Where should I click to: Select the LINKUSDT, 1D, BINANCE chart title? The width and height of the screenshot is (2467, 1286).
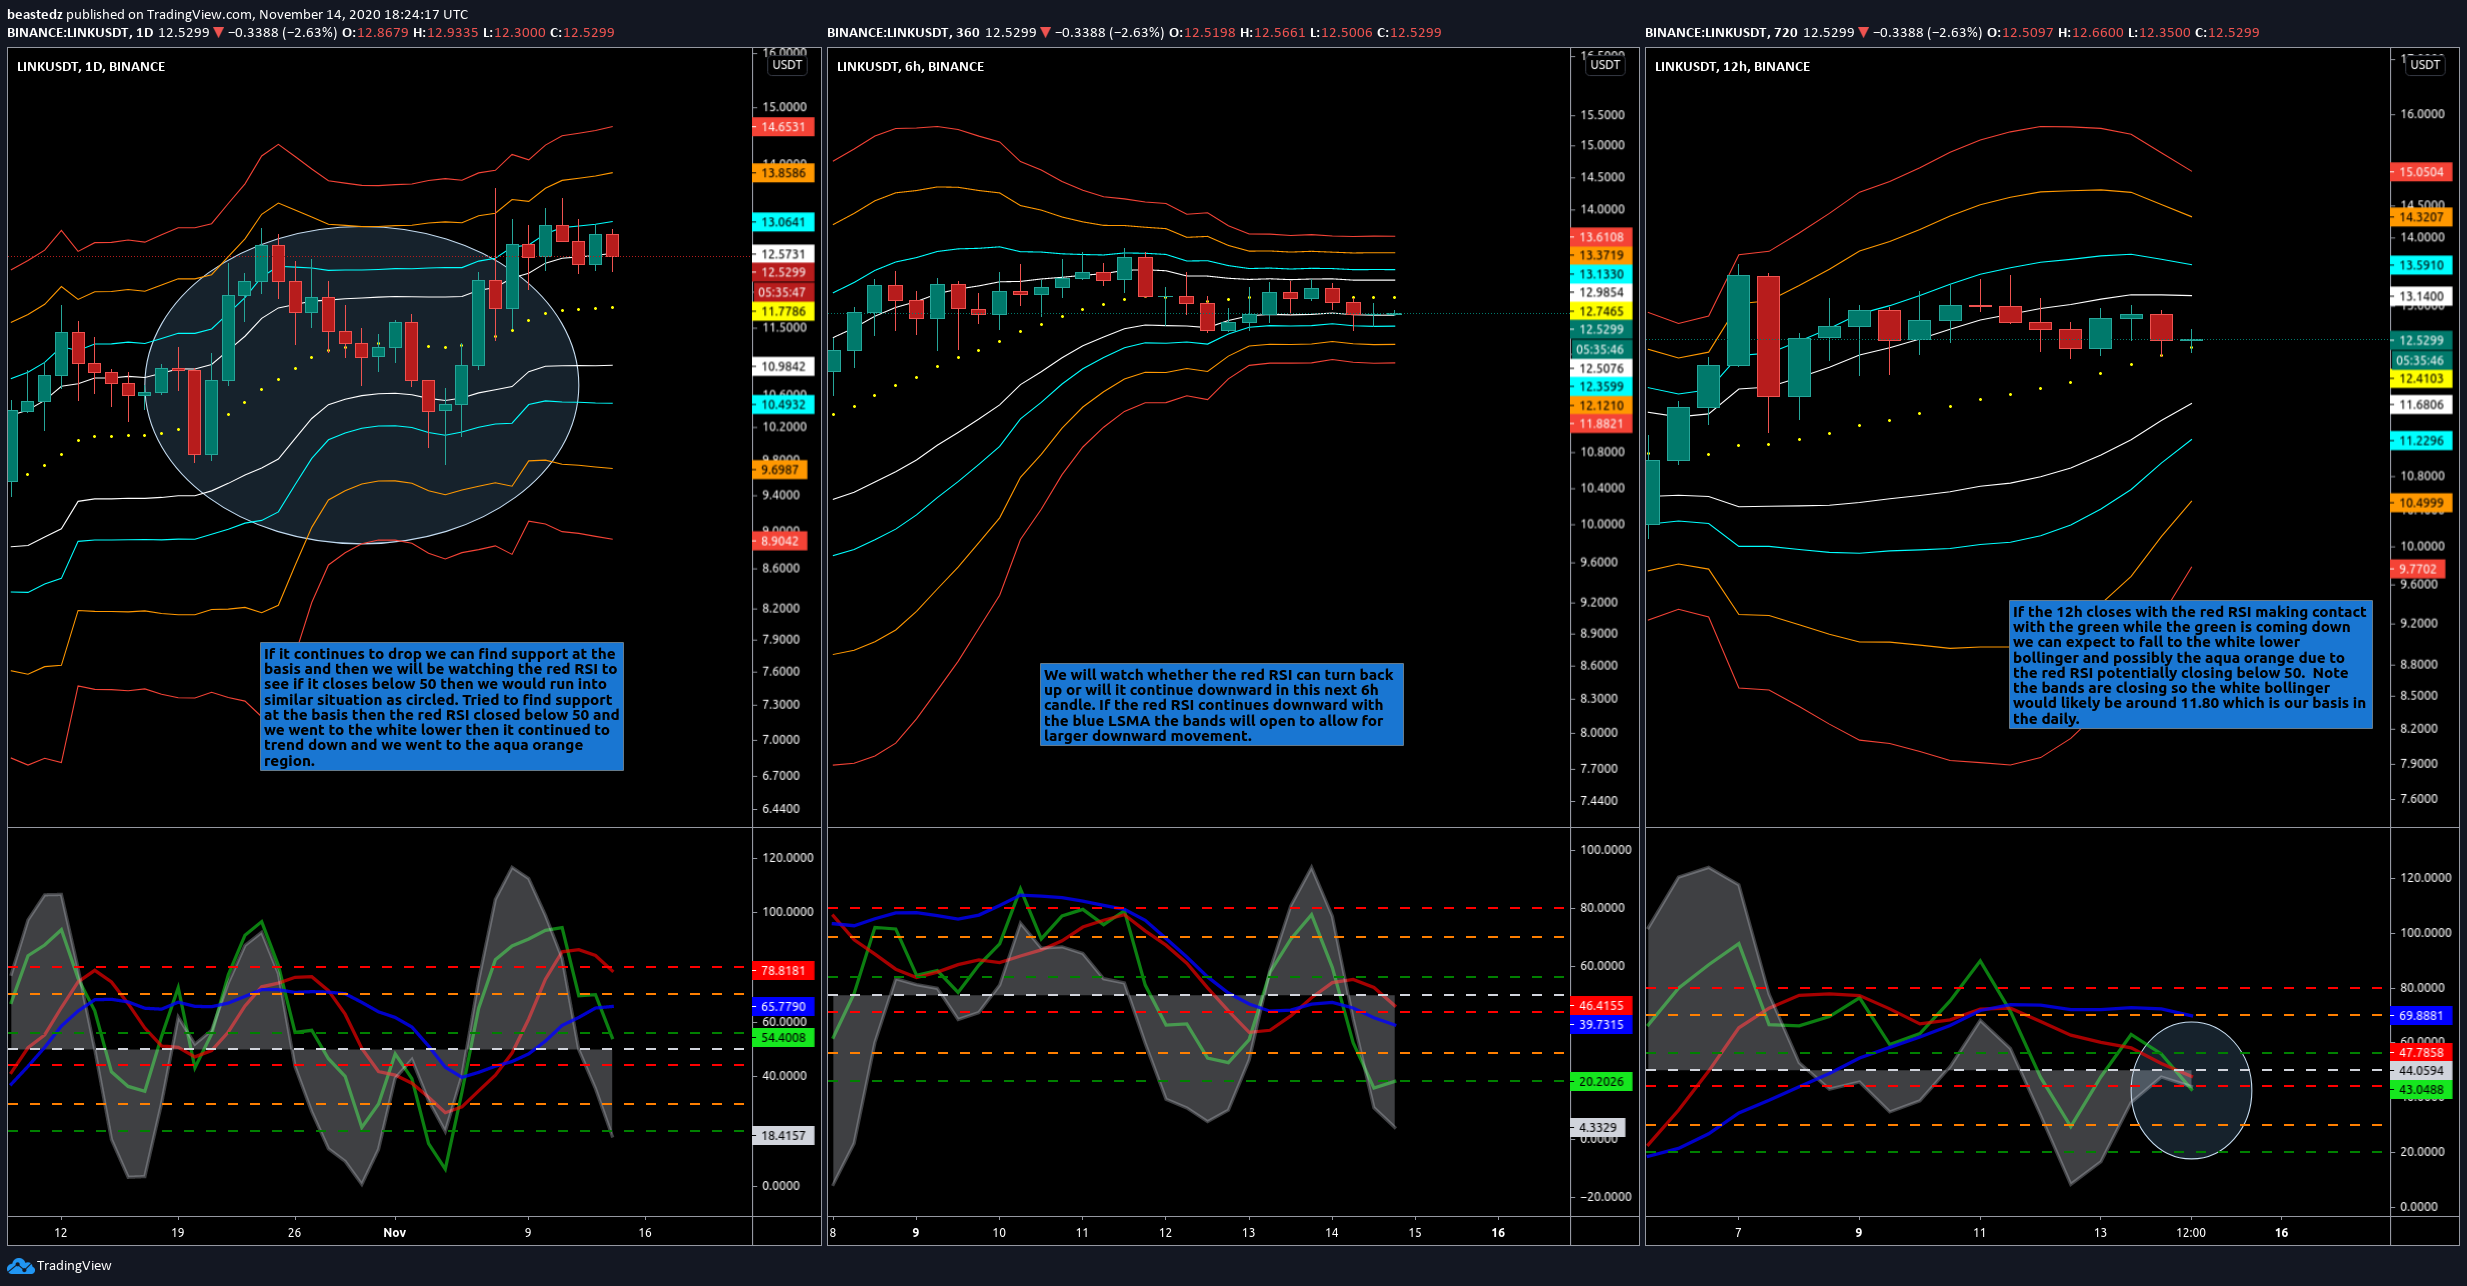91,67
